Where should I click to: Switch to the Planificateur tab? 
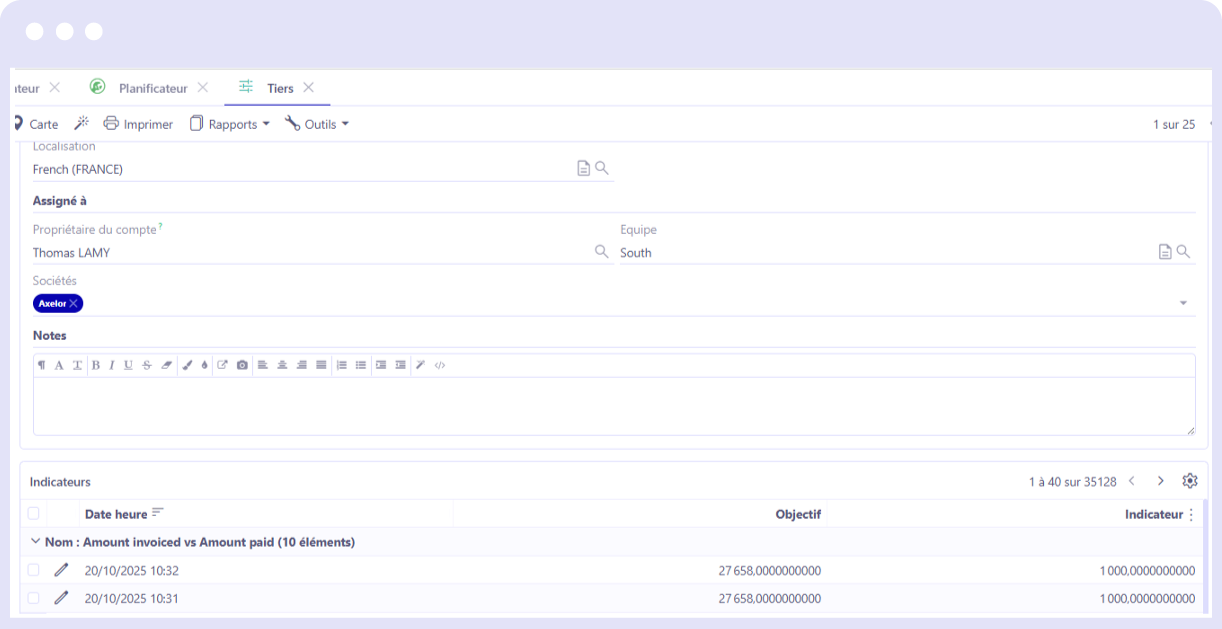point(152,88)
